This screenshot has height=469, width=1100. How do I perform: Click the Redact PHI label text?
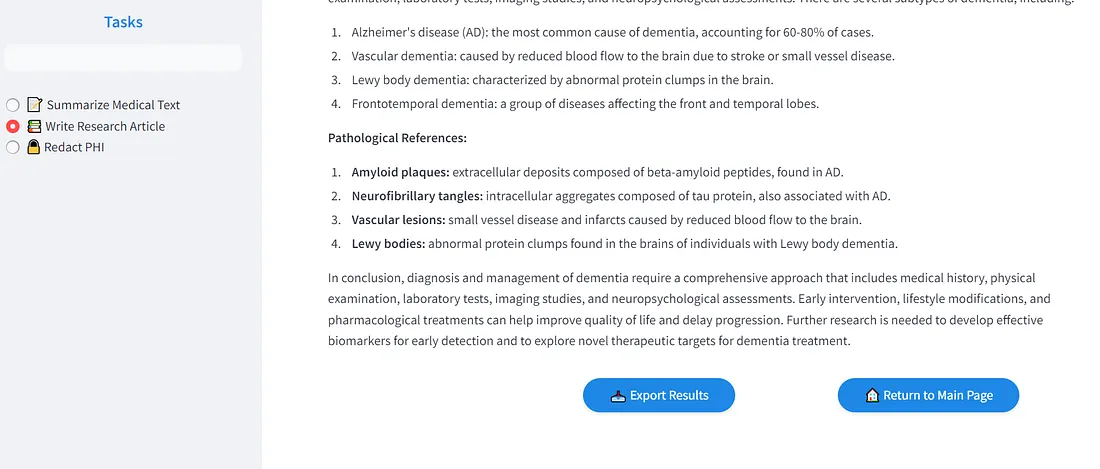[74, 148]
